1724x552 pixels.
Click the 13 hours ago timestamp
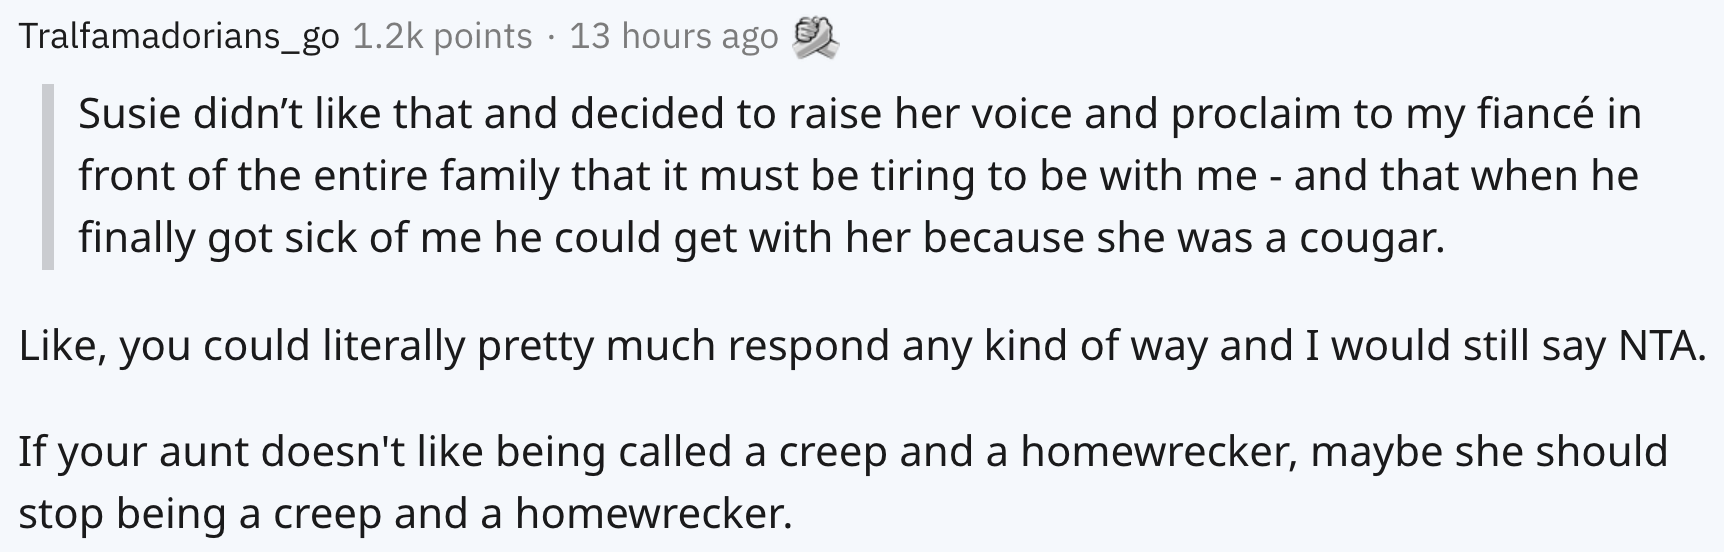tap(673, 37)
